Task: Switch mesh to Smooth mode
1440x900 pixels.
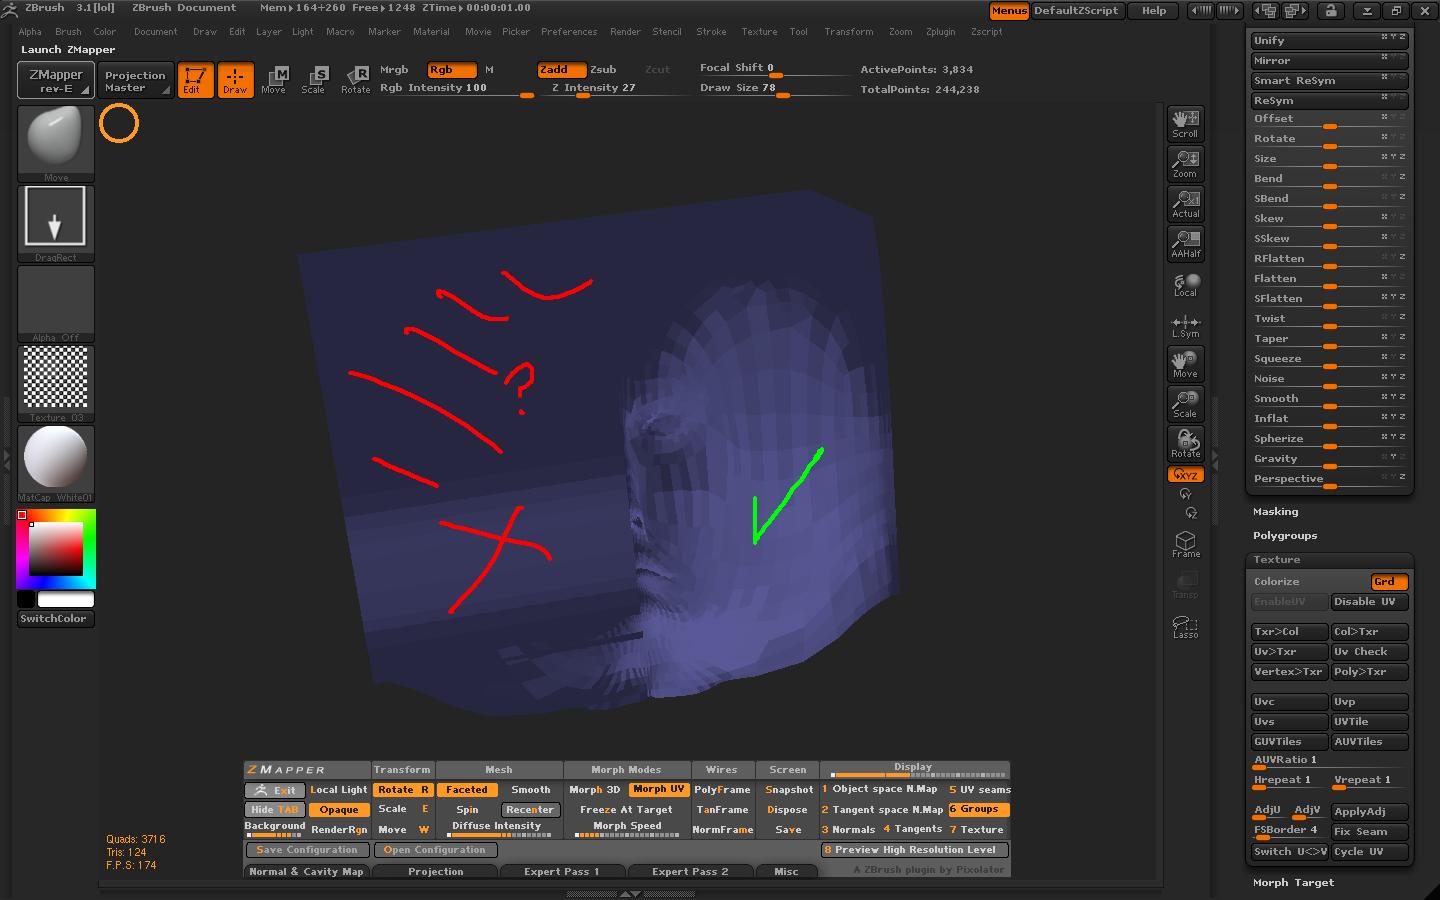Action: (x=531, y=789)
